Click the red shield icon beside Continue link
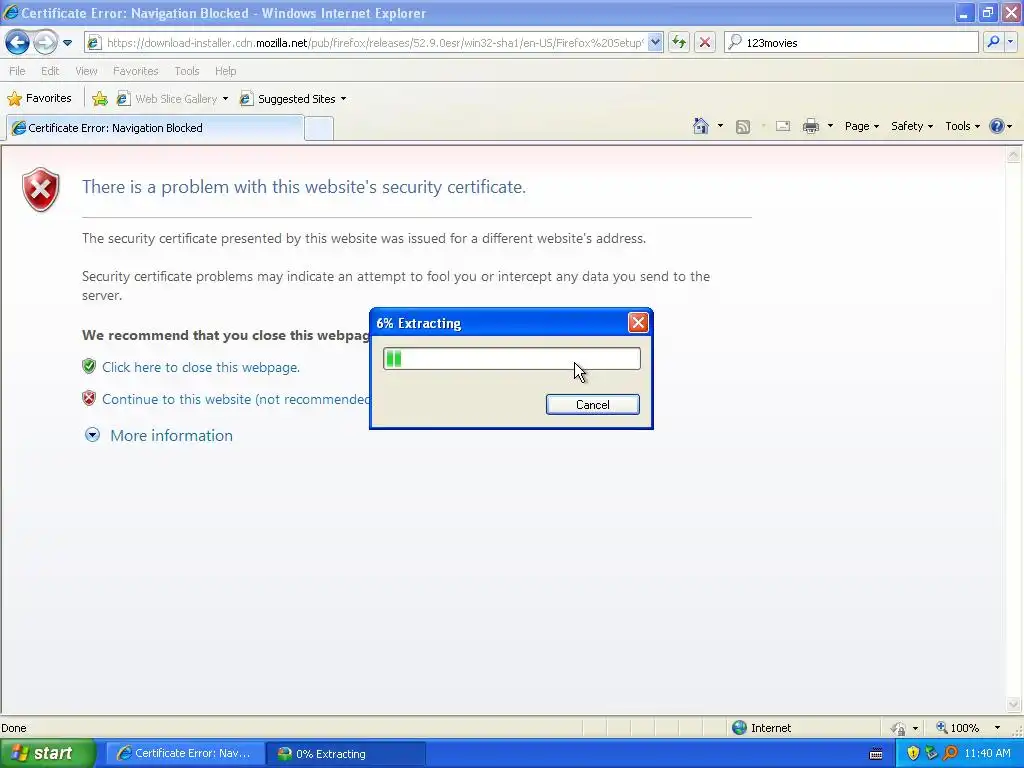The image size is (1024, 768). point(89,398)
